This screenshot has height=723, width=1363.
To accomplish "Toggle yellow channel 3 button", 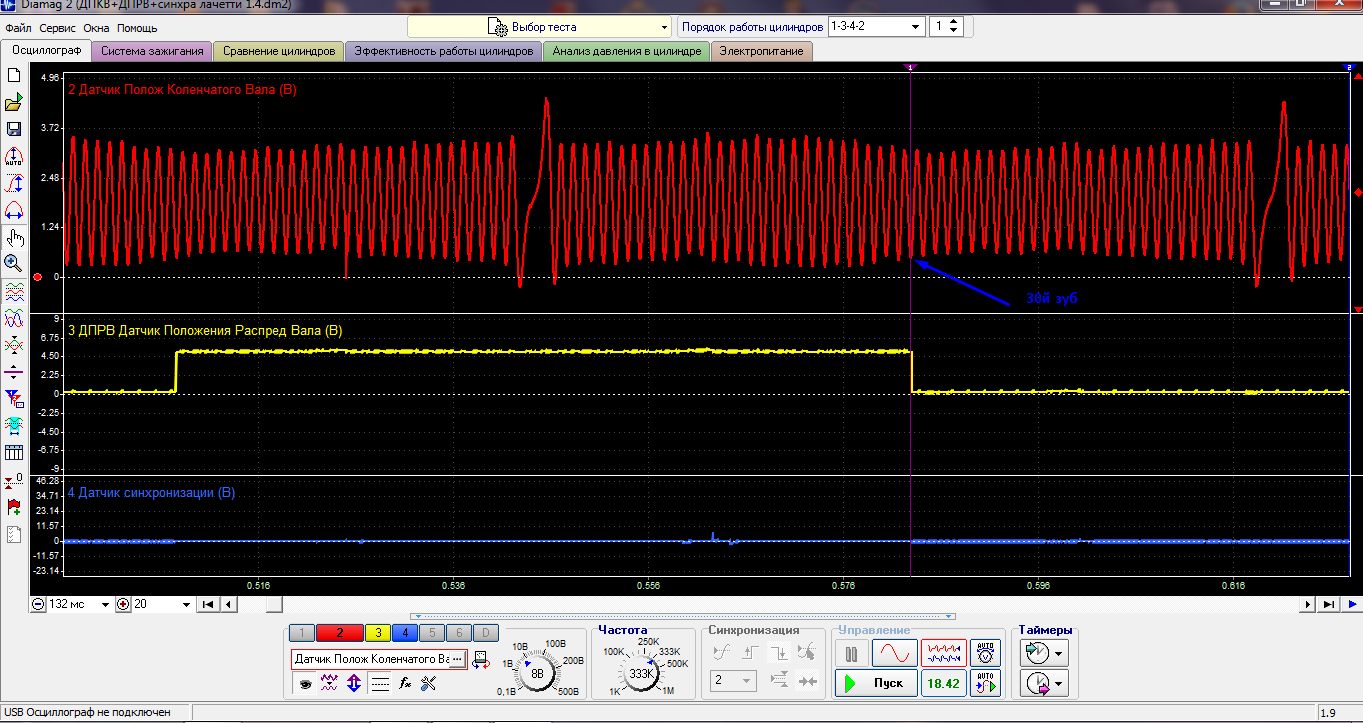I will 377,633.
